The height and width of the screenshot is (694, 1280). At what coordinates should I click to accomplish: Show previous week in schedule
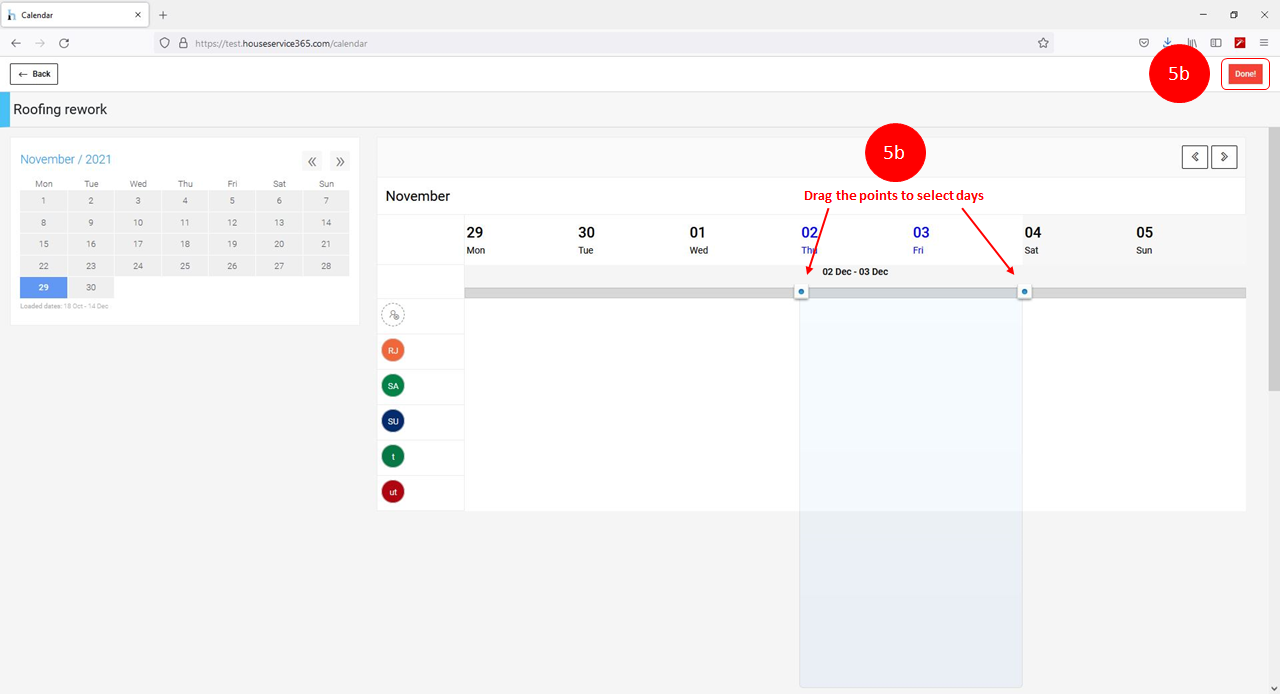click(1195, 157)
